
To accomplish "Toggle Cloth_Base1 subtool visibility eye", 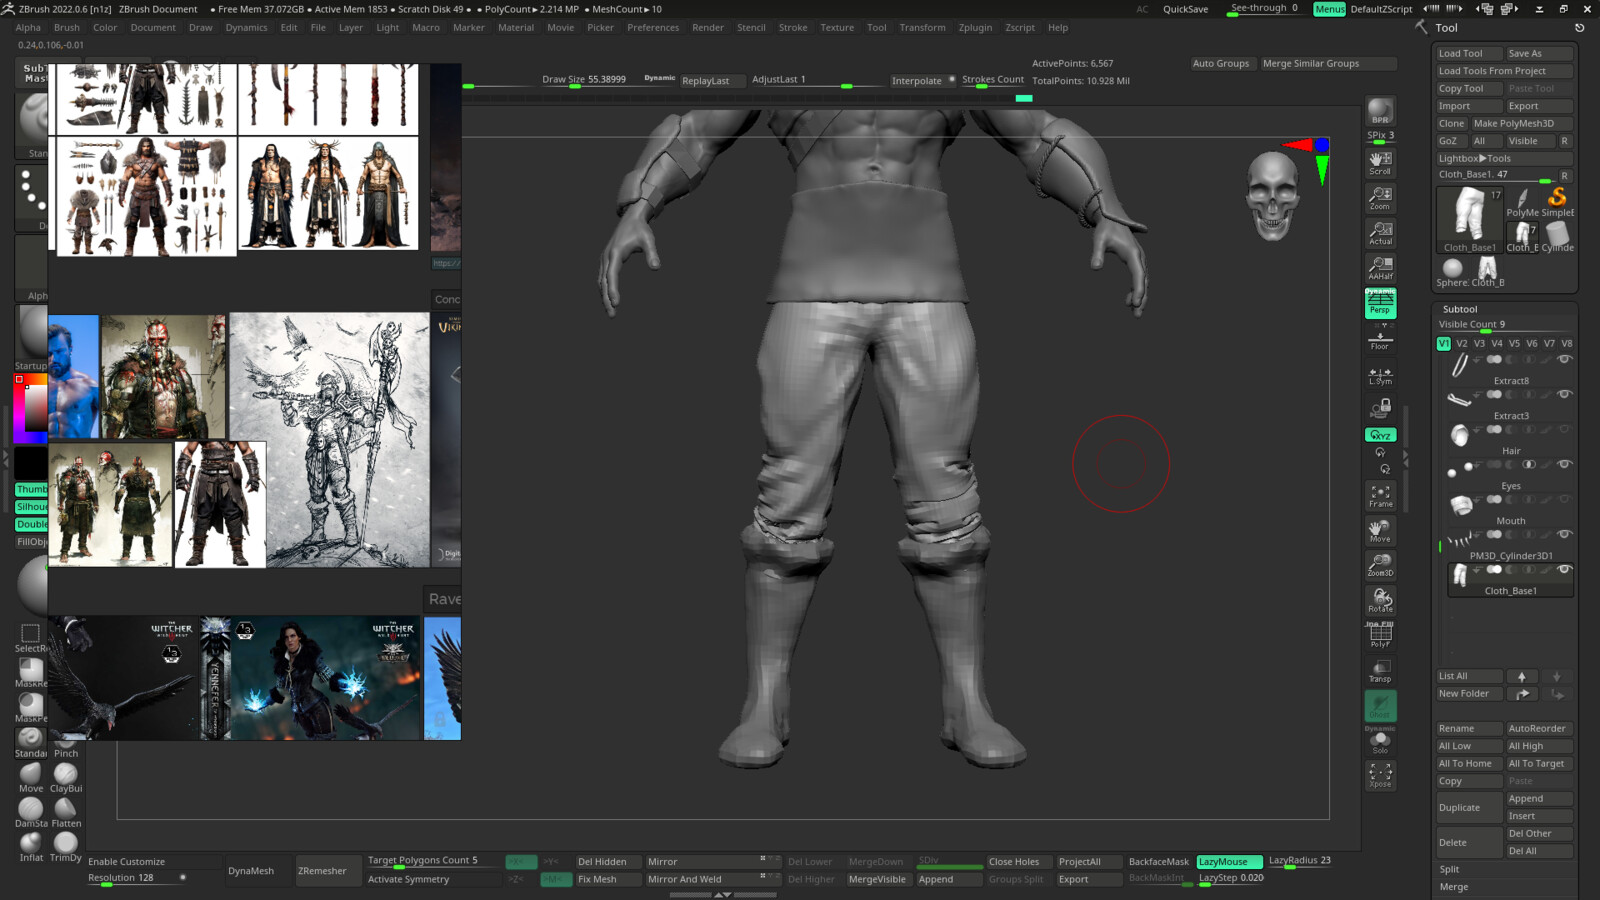I will [1565, 569].
